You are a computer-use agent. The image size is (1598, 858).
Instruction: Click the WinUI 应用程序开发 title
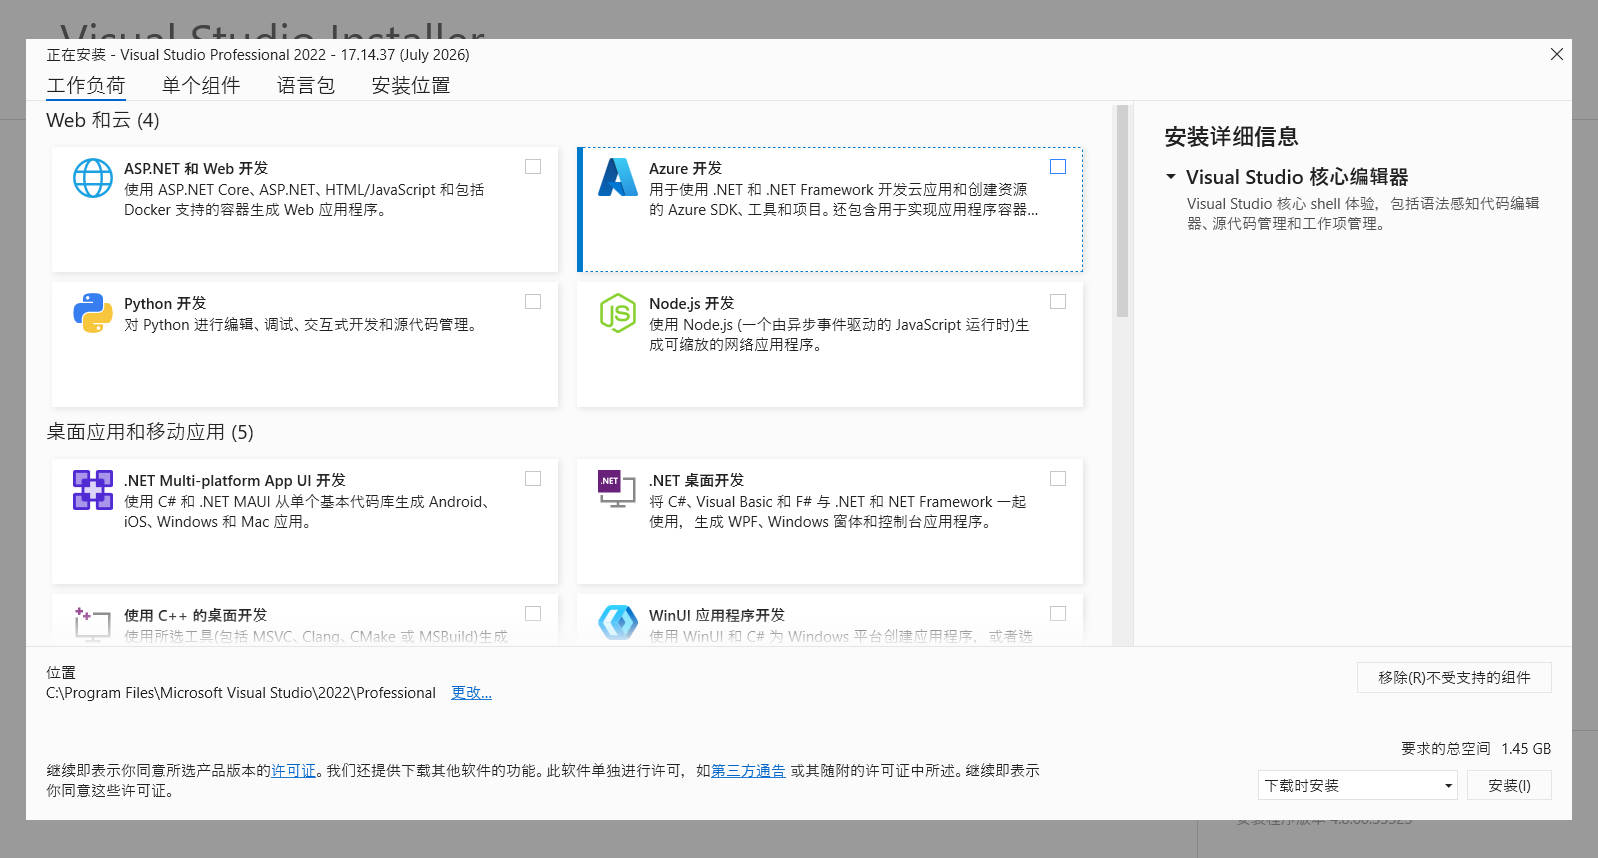coord(717,616)
